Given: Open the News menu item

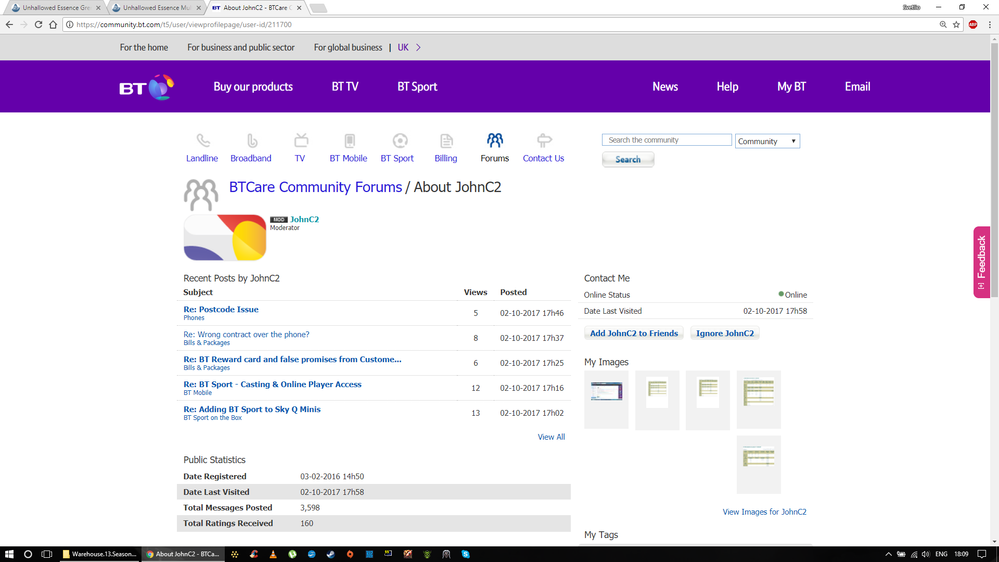Looking at the screenshot, I should coord(665,87).
